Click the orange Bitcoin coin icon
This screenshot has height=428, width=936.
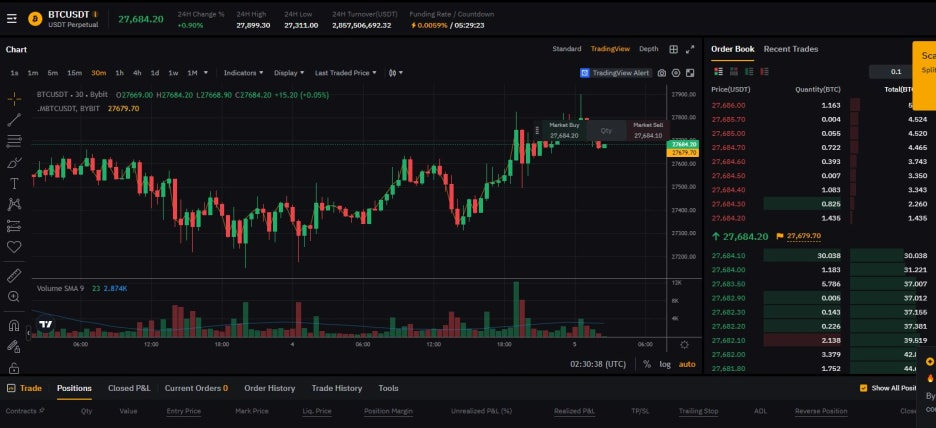[35, 19]
